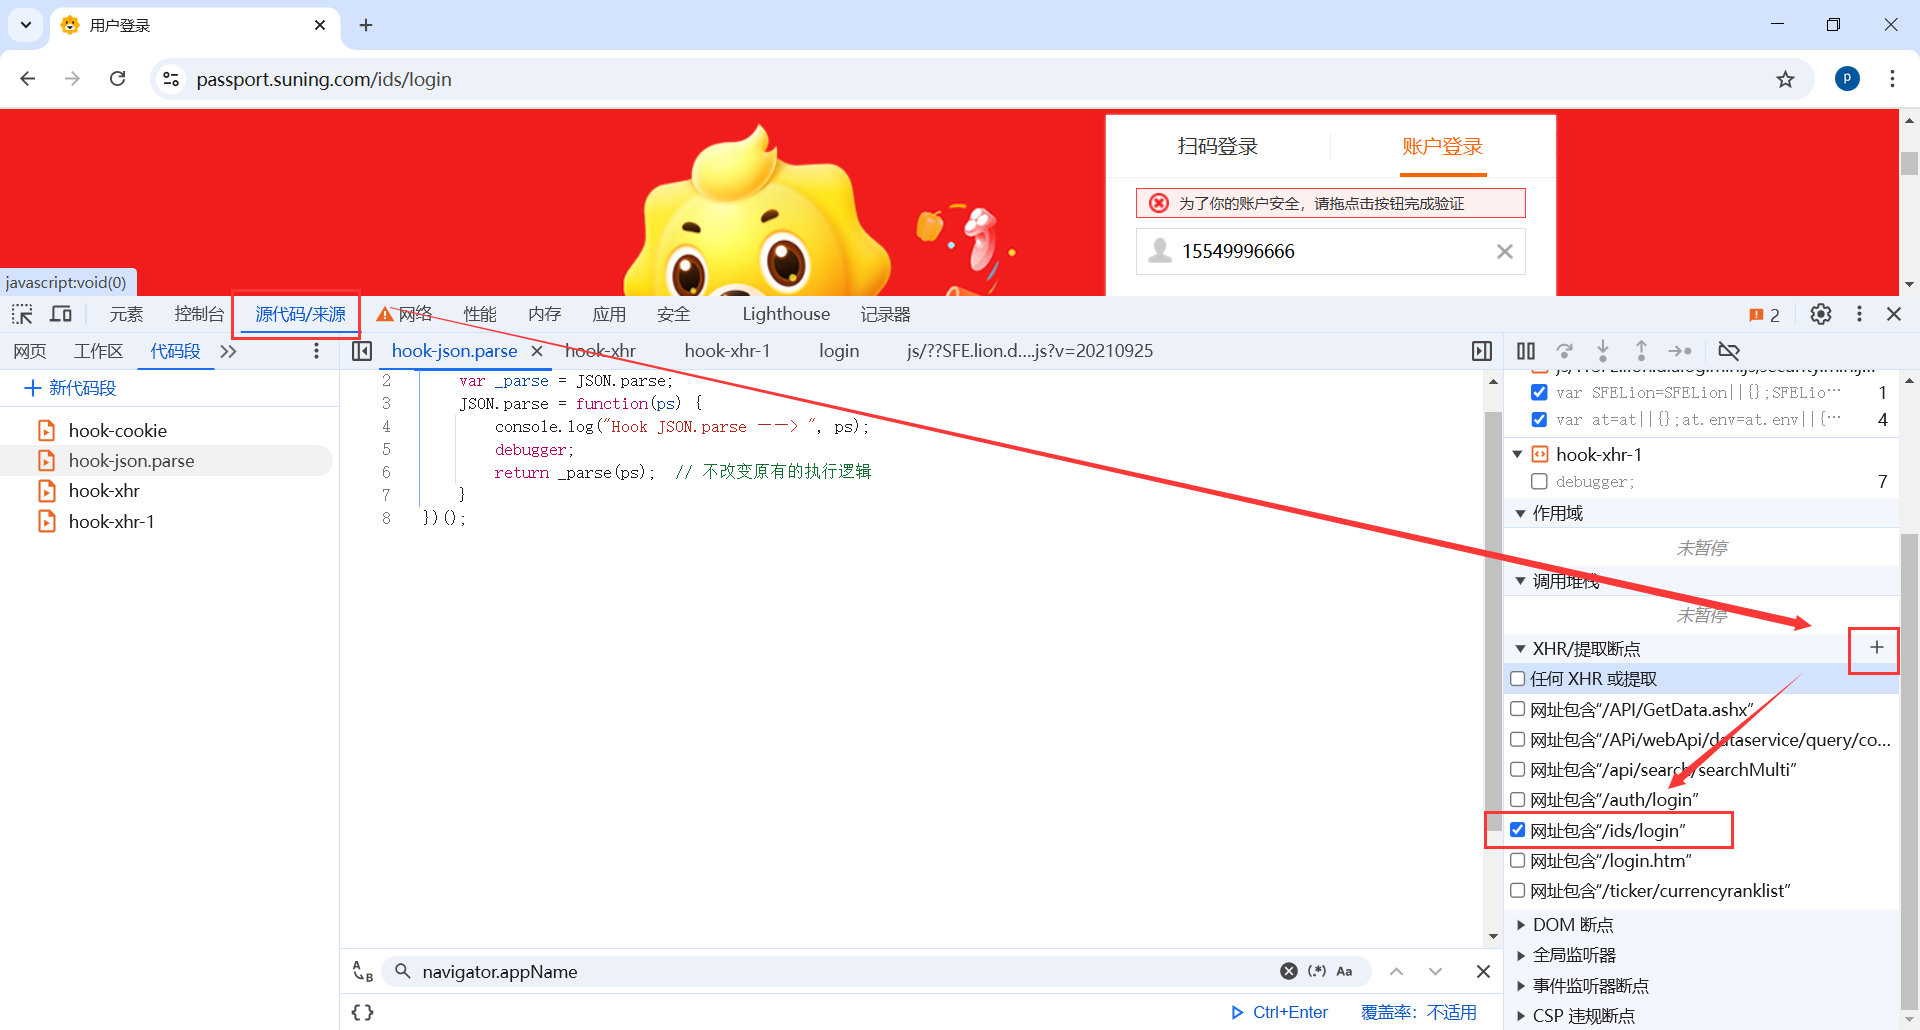
Task: Show more Sources navigator tabs
Action: coord(229,351)
